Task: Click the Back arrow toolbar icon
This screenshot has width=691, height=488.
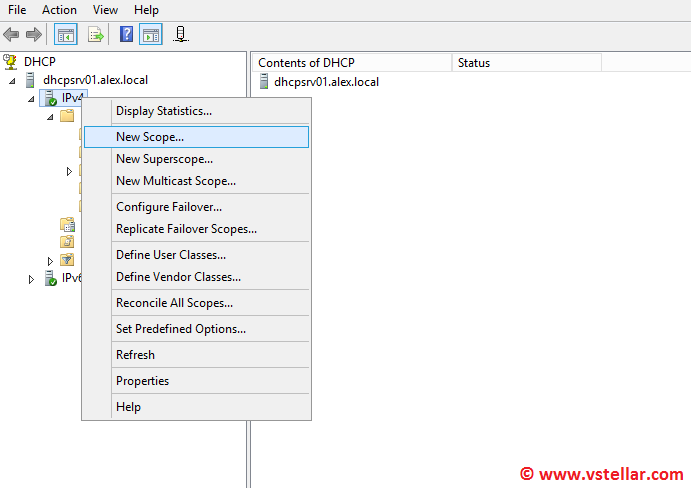Action: click(x=11, y=35)
